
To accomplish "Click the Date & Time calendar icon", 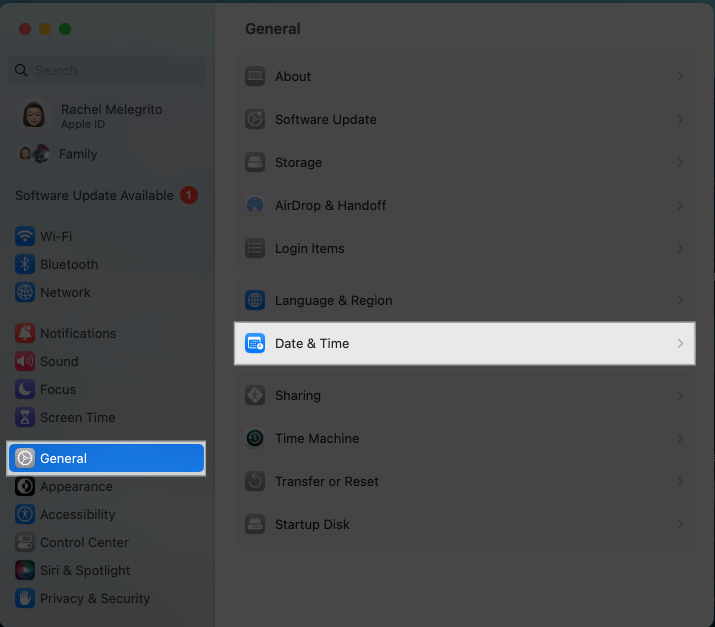I will [255, 343].
